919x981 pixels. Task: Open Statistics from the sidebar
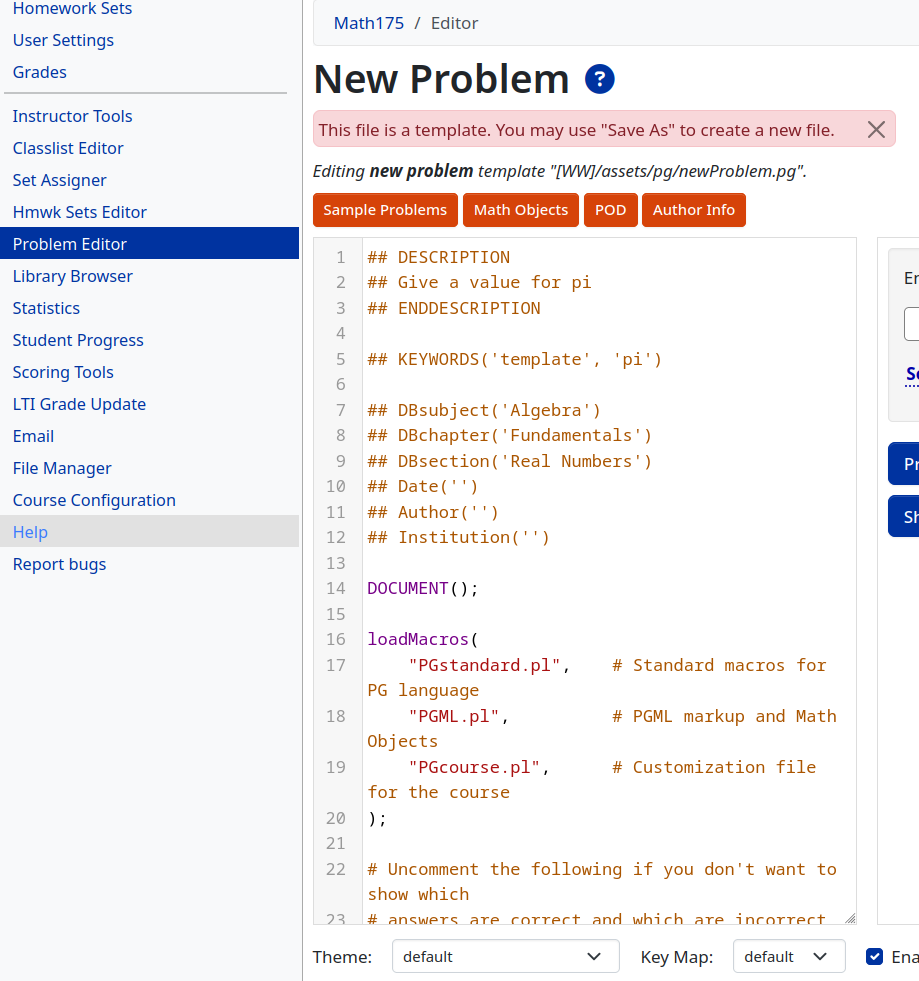tap(45, 308)
